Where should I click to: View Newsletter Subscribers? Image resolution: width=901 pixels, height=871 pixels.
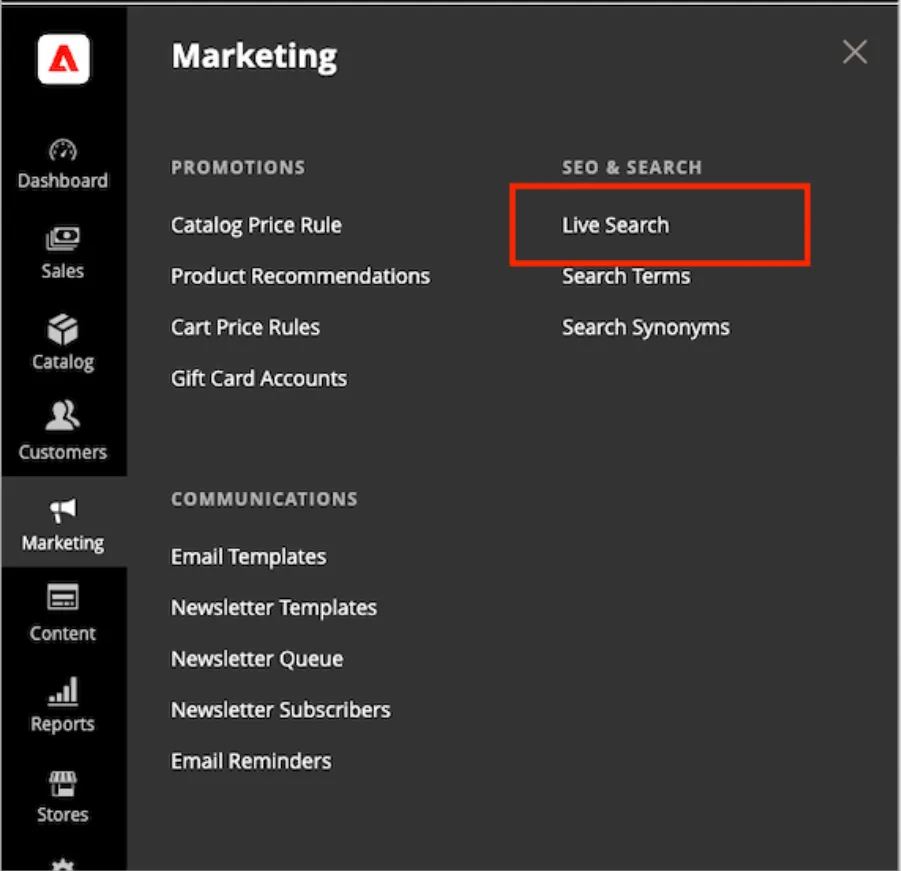pos(281,710)
